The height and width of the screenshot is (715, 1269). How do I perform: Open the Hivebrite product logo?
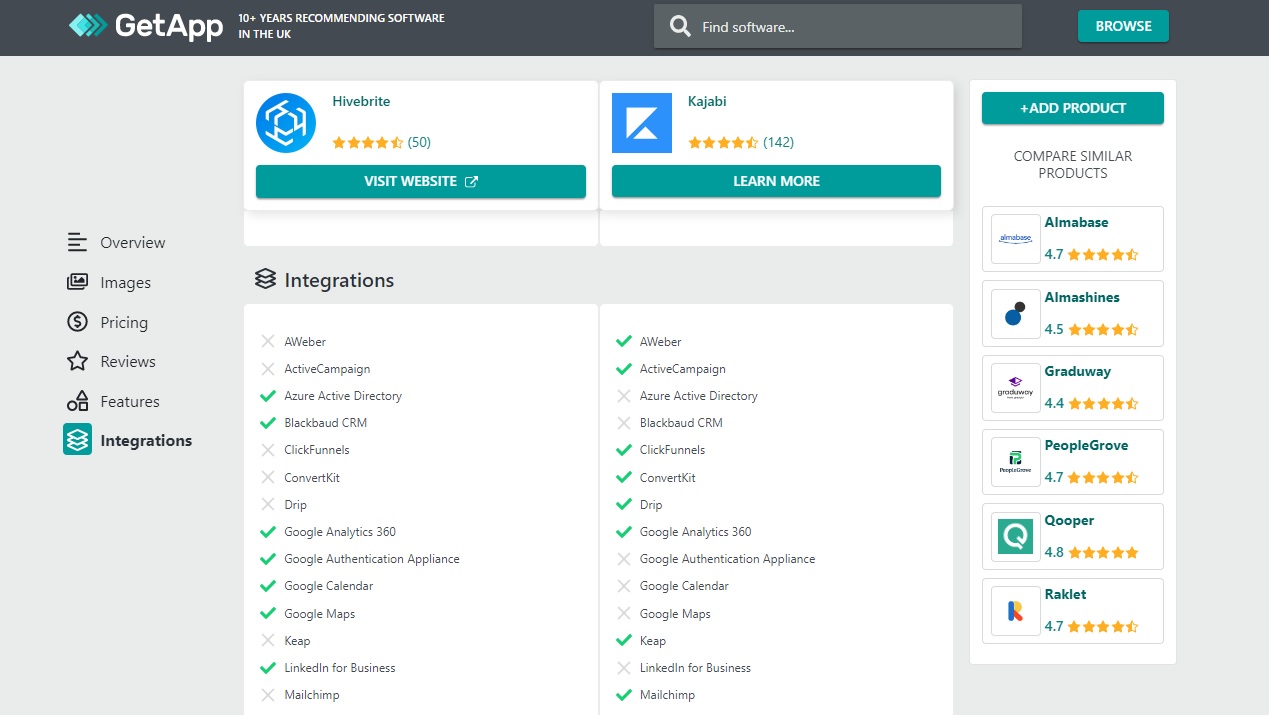click(x=286, y=123)
